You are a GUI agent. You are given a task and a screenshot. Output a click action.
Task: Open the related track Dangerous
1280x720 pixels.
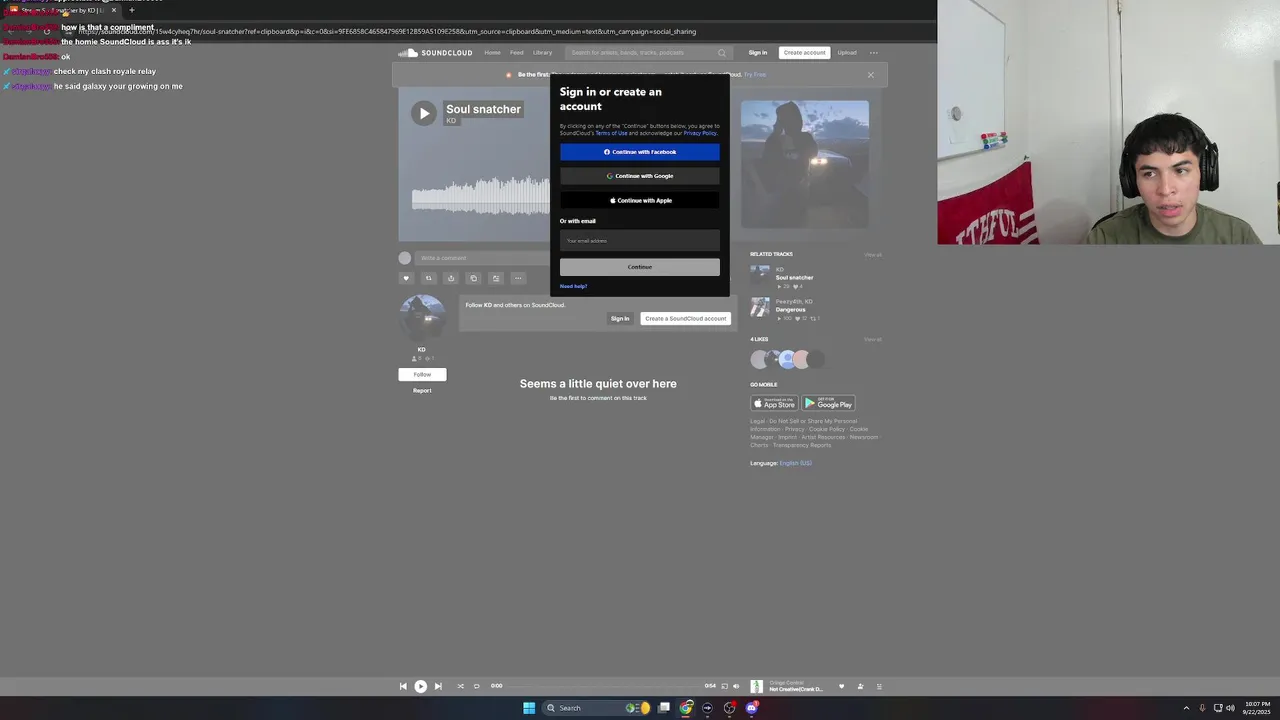click(790, 309)
